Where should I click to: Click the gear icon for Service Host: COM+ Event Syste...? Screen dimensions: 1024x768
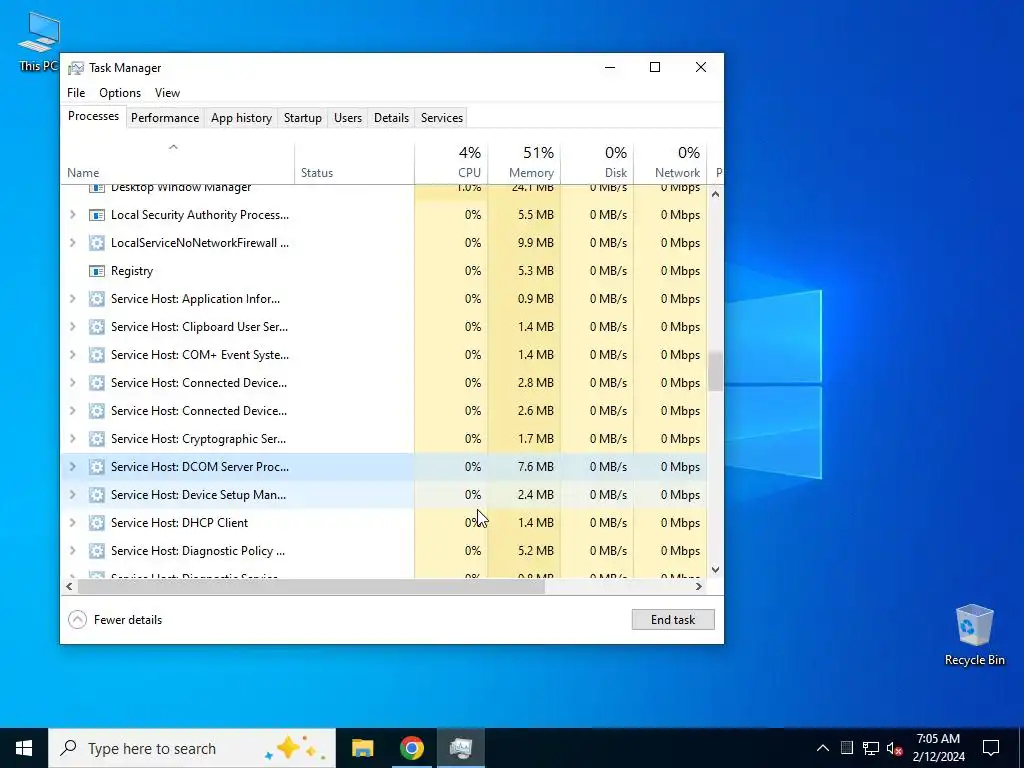click(97, 355)
